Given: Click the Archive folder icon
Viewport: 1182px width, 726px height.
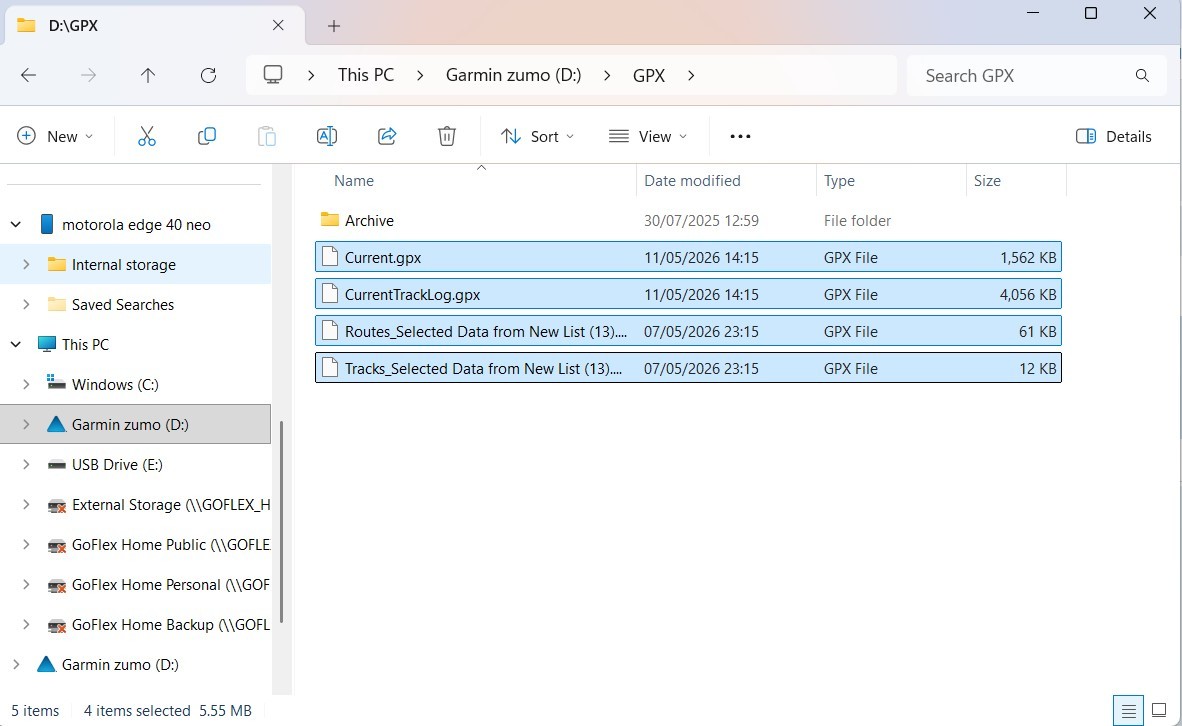Looking at the screenshot, I should tap(329, 220).
